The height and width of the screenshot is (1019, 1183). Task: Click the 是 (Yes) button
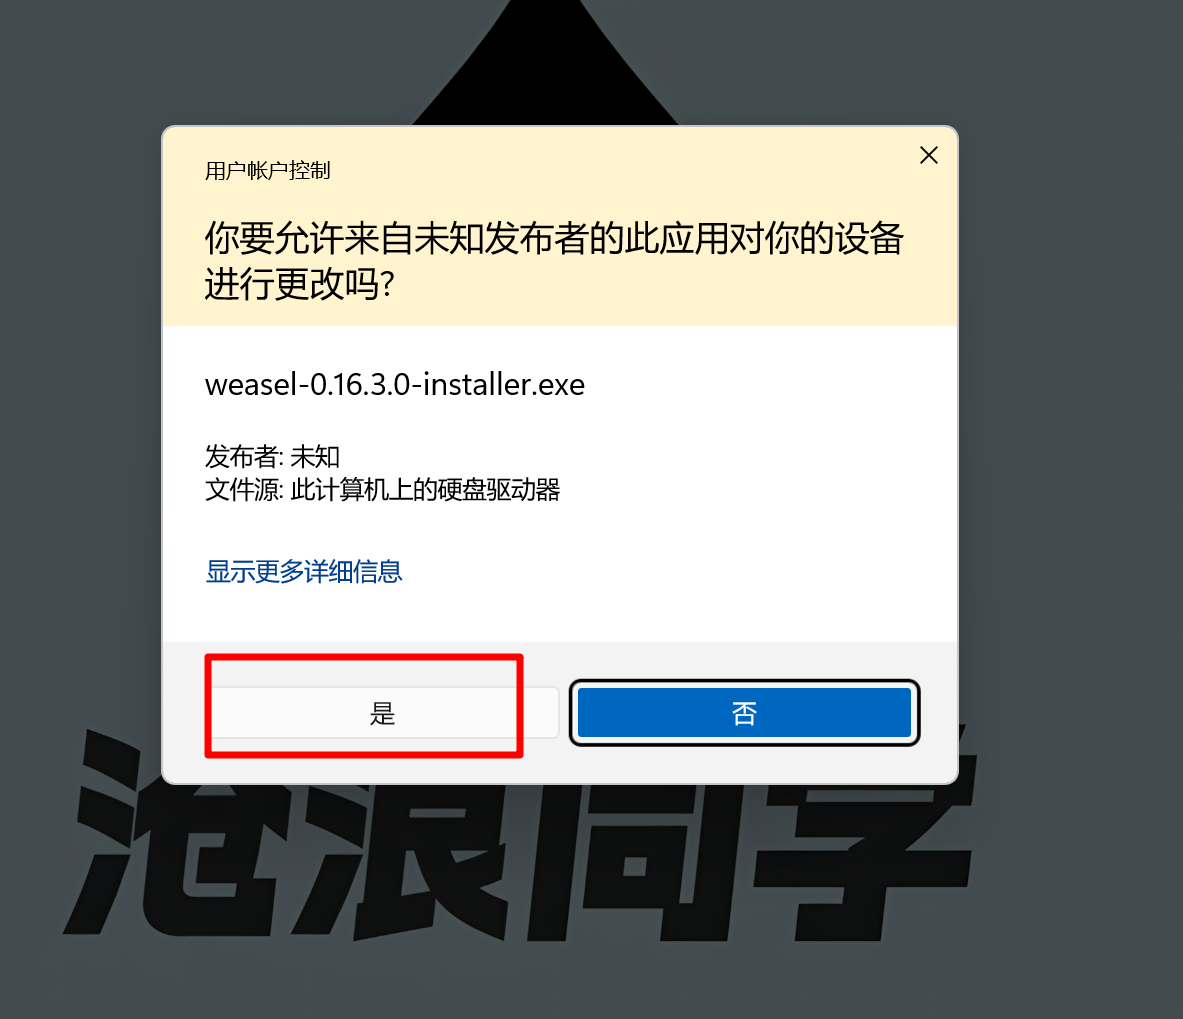383,713
